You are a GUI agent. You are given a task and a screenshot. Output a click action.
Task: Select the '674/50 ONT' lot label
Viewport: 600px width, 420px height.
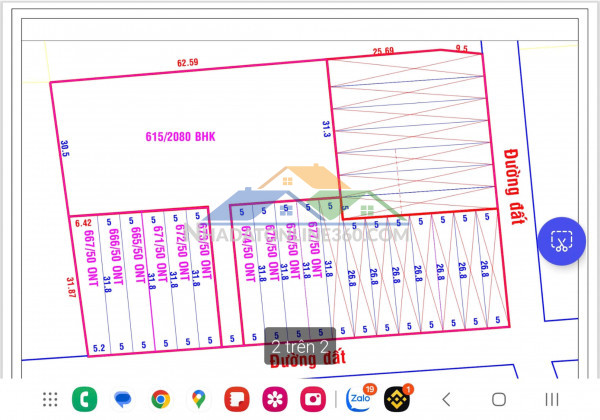click(x=248, y=254)
